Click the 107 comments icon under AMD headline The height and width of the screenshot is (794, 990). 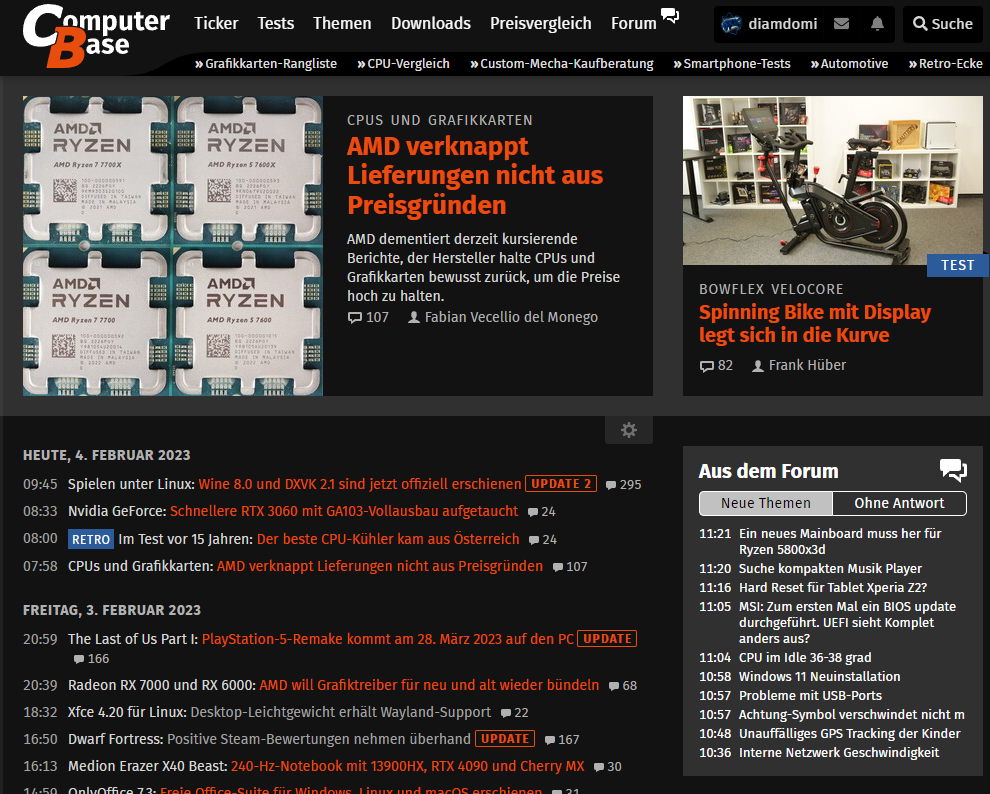pos(355,317)
